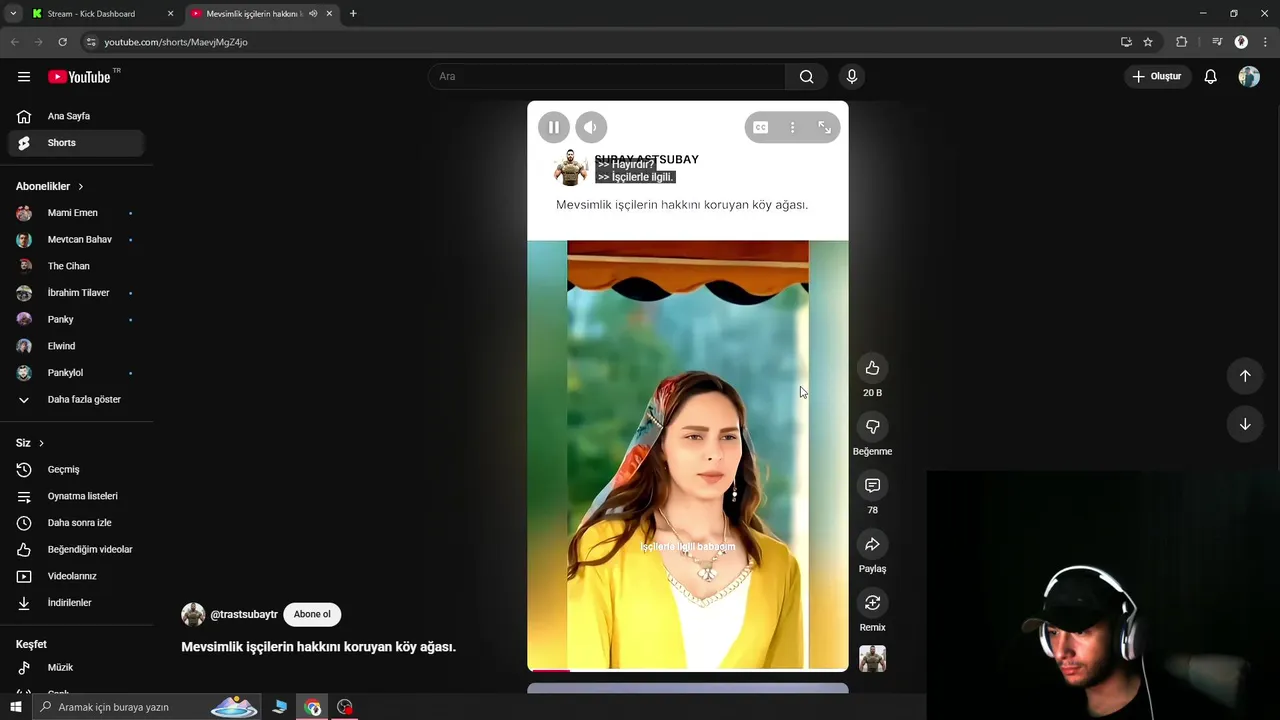Open the YouTube hamburger guide menu
This screenshot has height=720, width=1280.
[24, 77]
